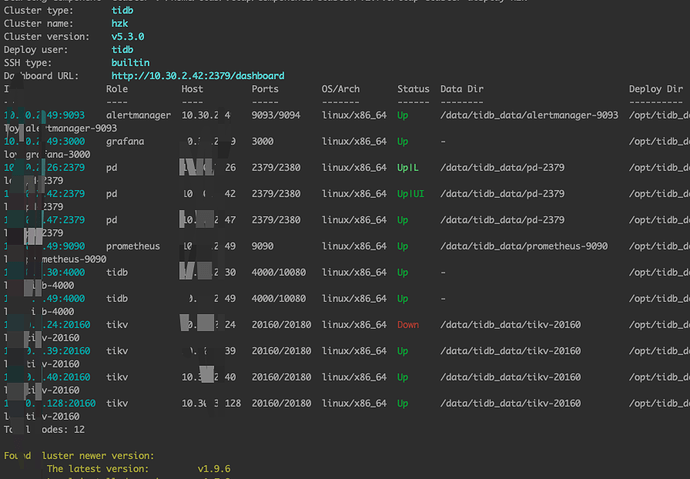This screenshot has width=690, height=479.
Task: Click the 'luster newer version:' notice text
Action: (x=98, y=456)
